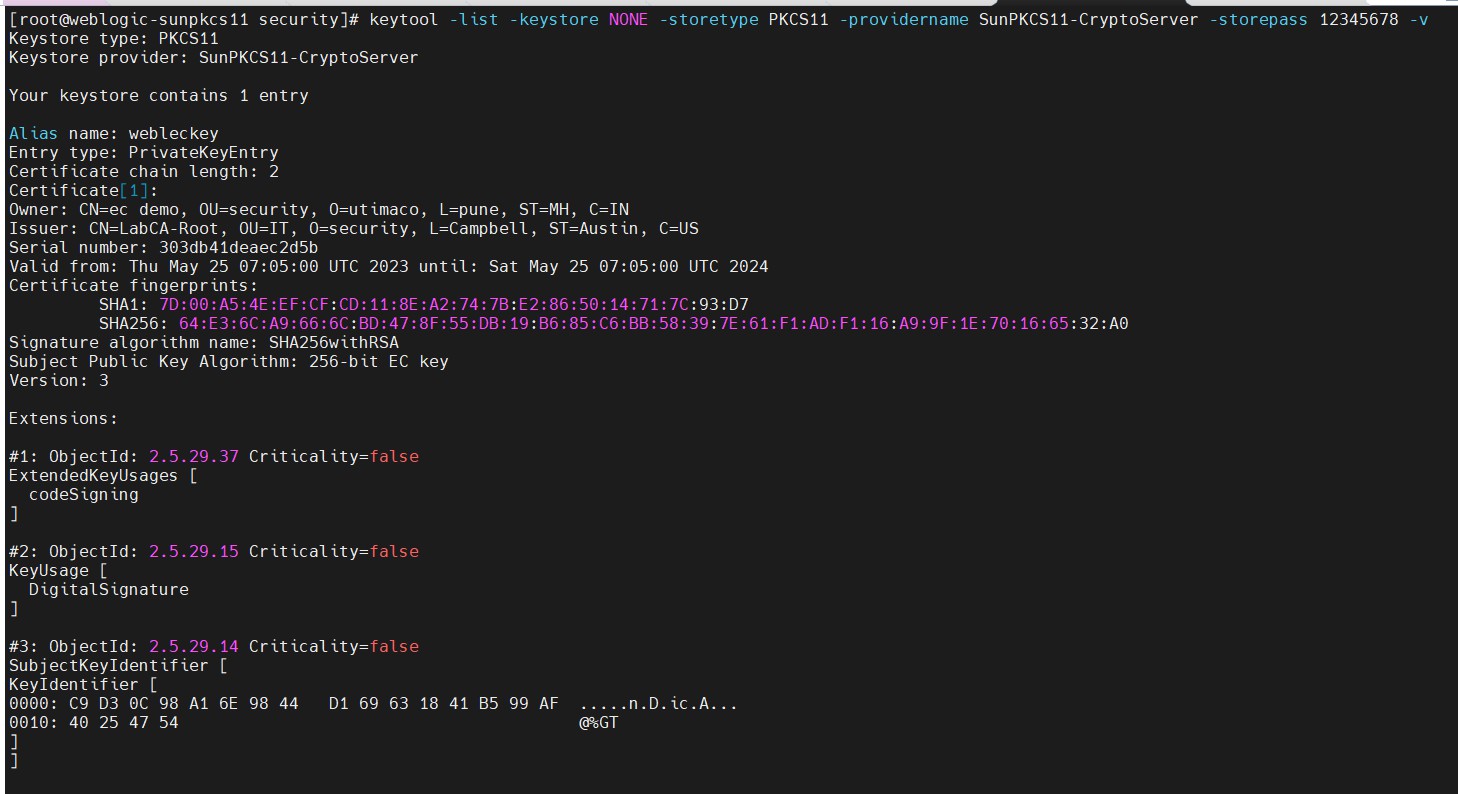Click the SHA1 fingerprint value
This screenshot has height=794, width=1458.
pos(453,305)
